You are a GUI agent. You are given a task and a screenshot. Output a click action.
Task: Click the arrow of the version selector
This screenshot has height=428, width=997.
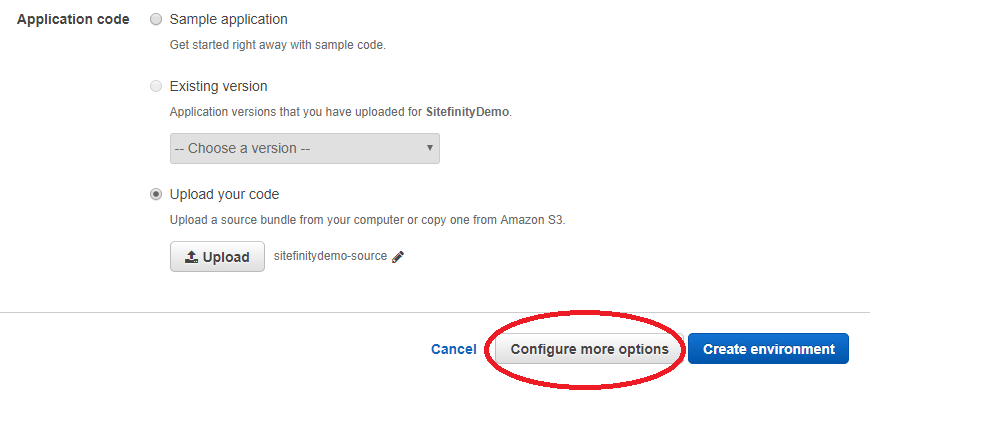pos(430,148)
